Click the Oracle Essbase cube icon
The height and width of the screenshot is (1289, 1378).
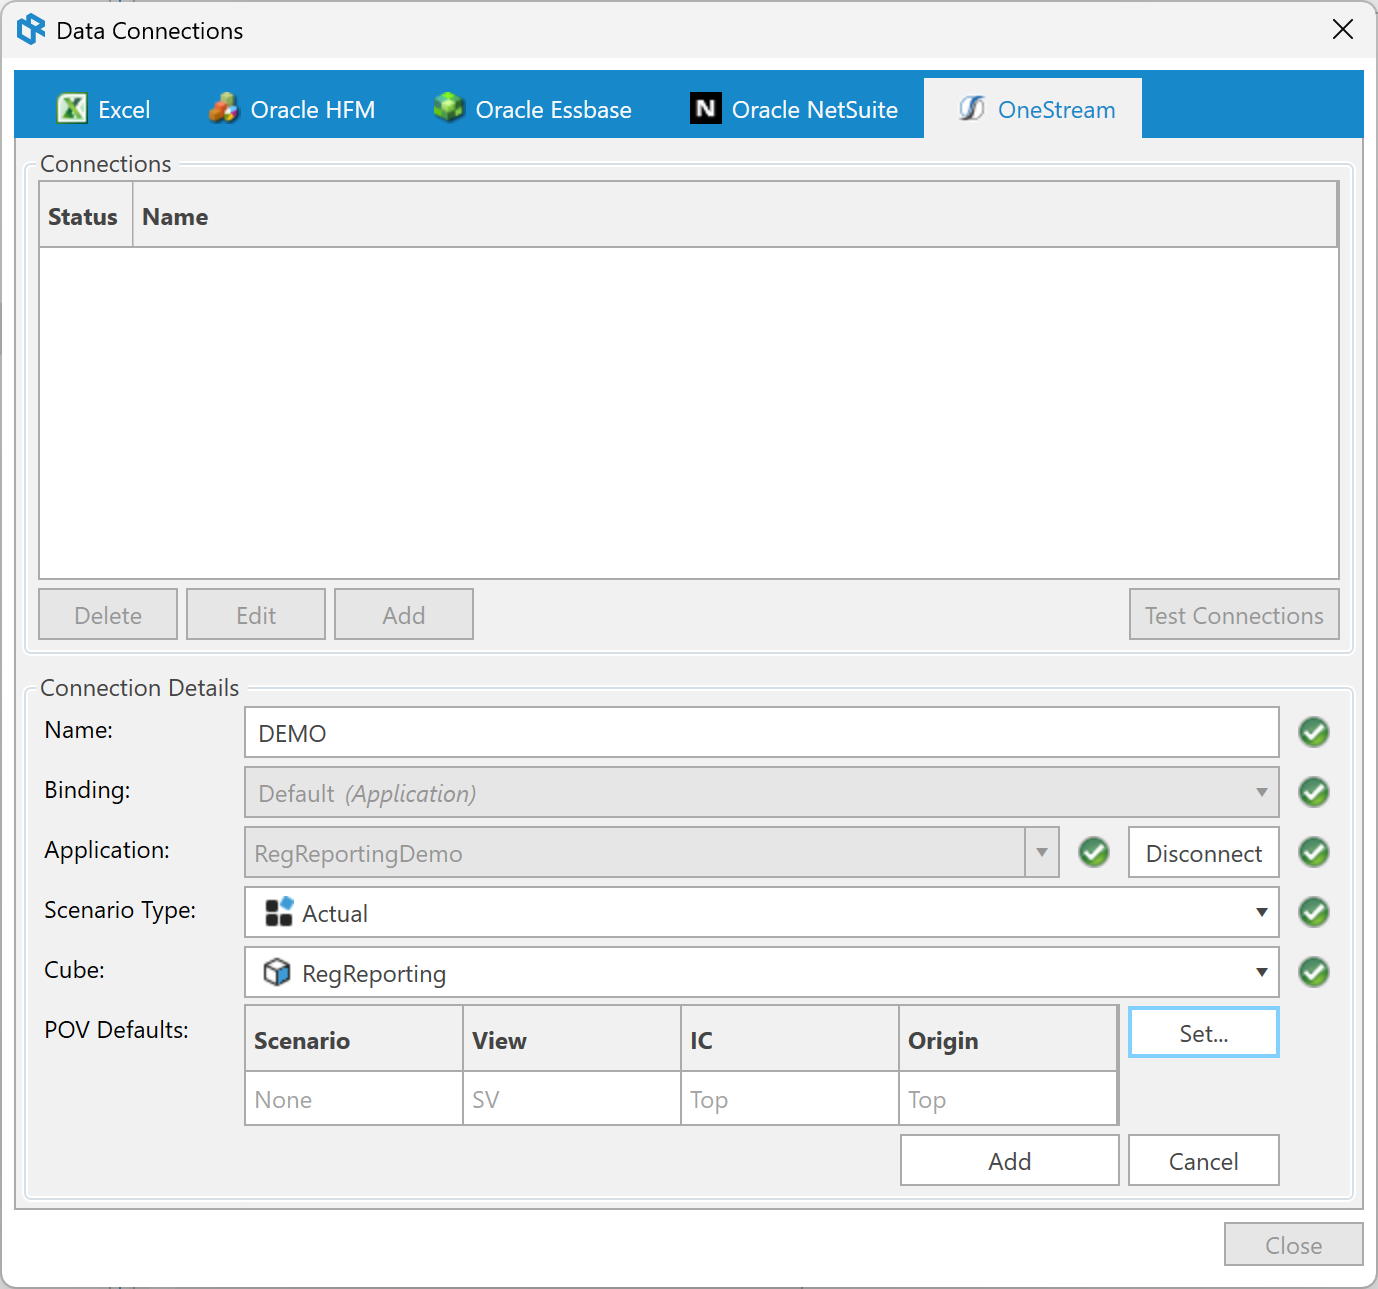[449, 107]
